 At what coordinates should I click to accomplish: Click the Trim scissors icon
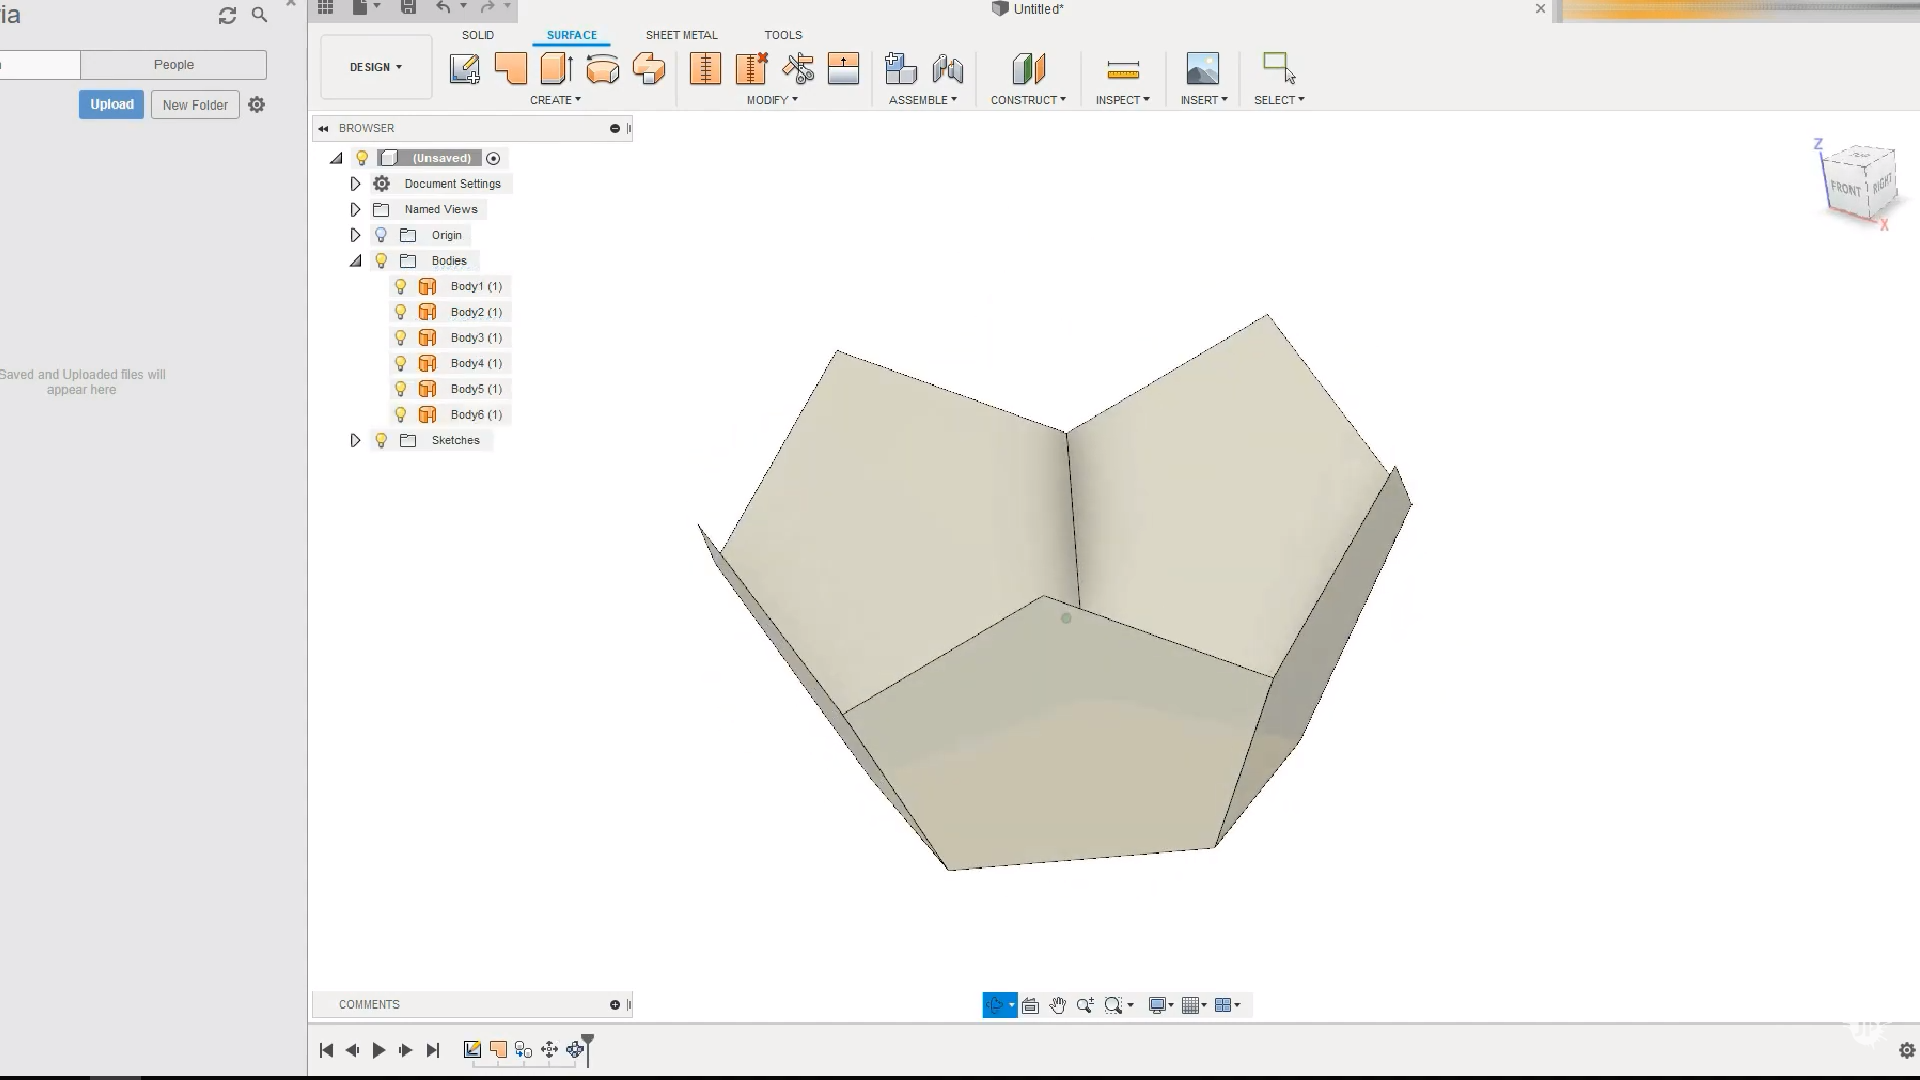point(798,68)
